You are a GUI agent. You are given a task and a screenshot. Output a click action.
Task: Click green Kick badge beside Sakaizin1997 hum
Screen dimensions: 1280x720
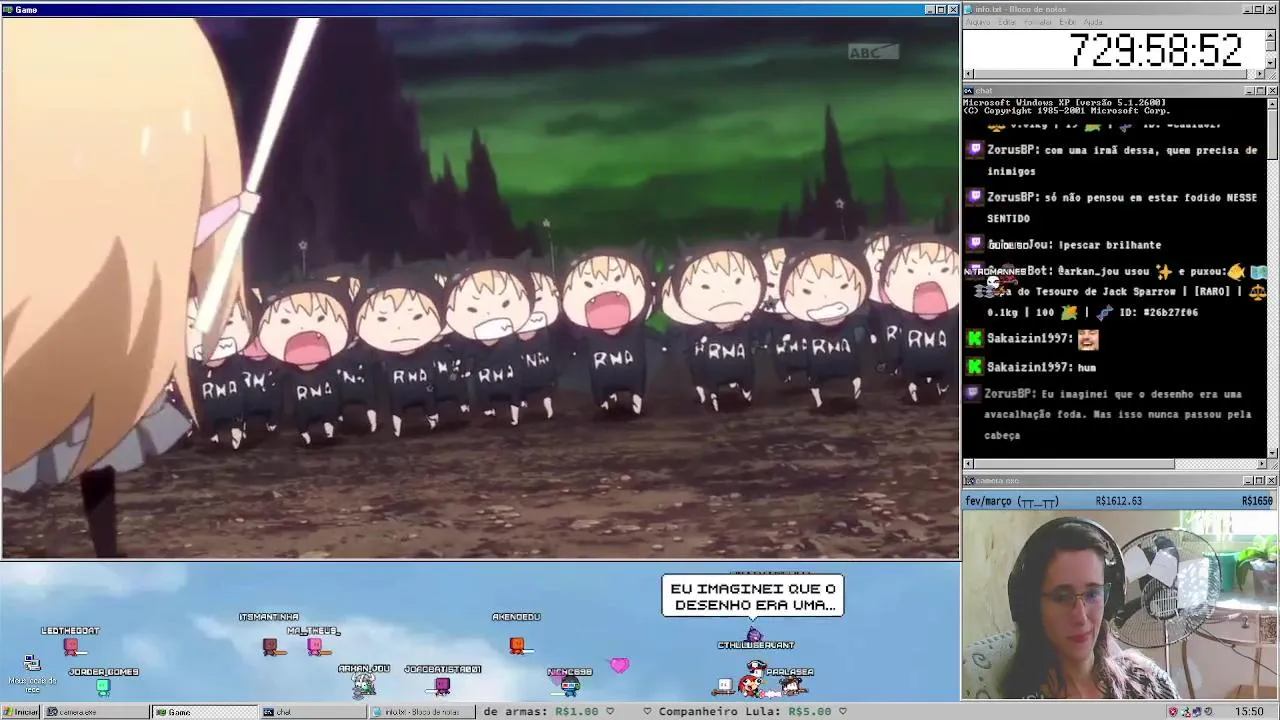pyautogui.click(x=975, y=367)
